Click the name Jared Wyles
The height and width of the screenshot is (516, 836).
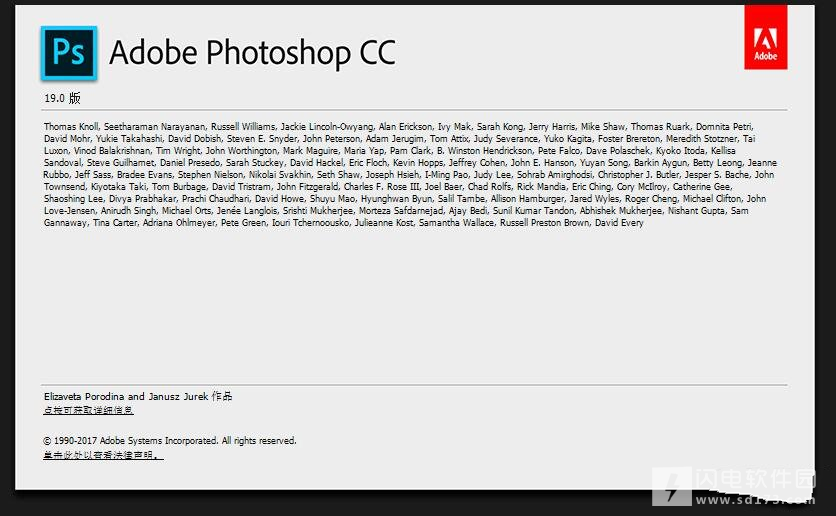tap(594, 199)
